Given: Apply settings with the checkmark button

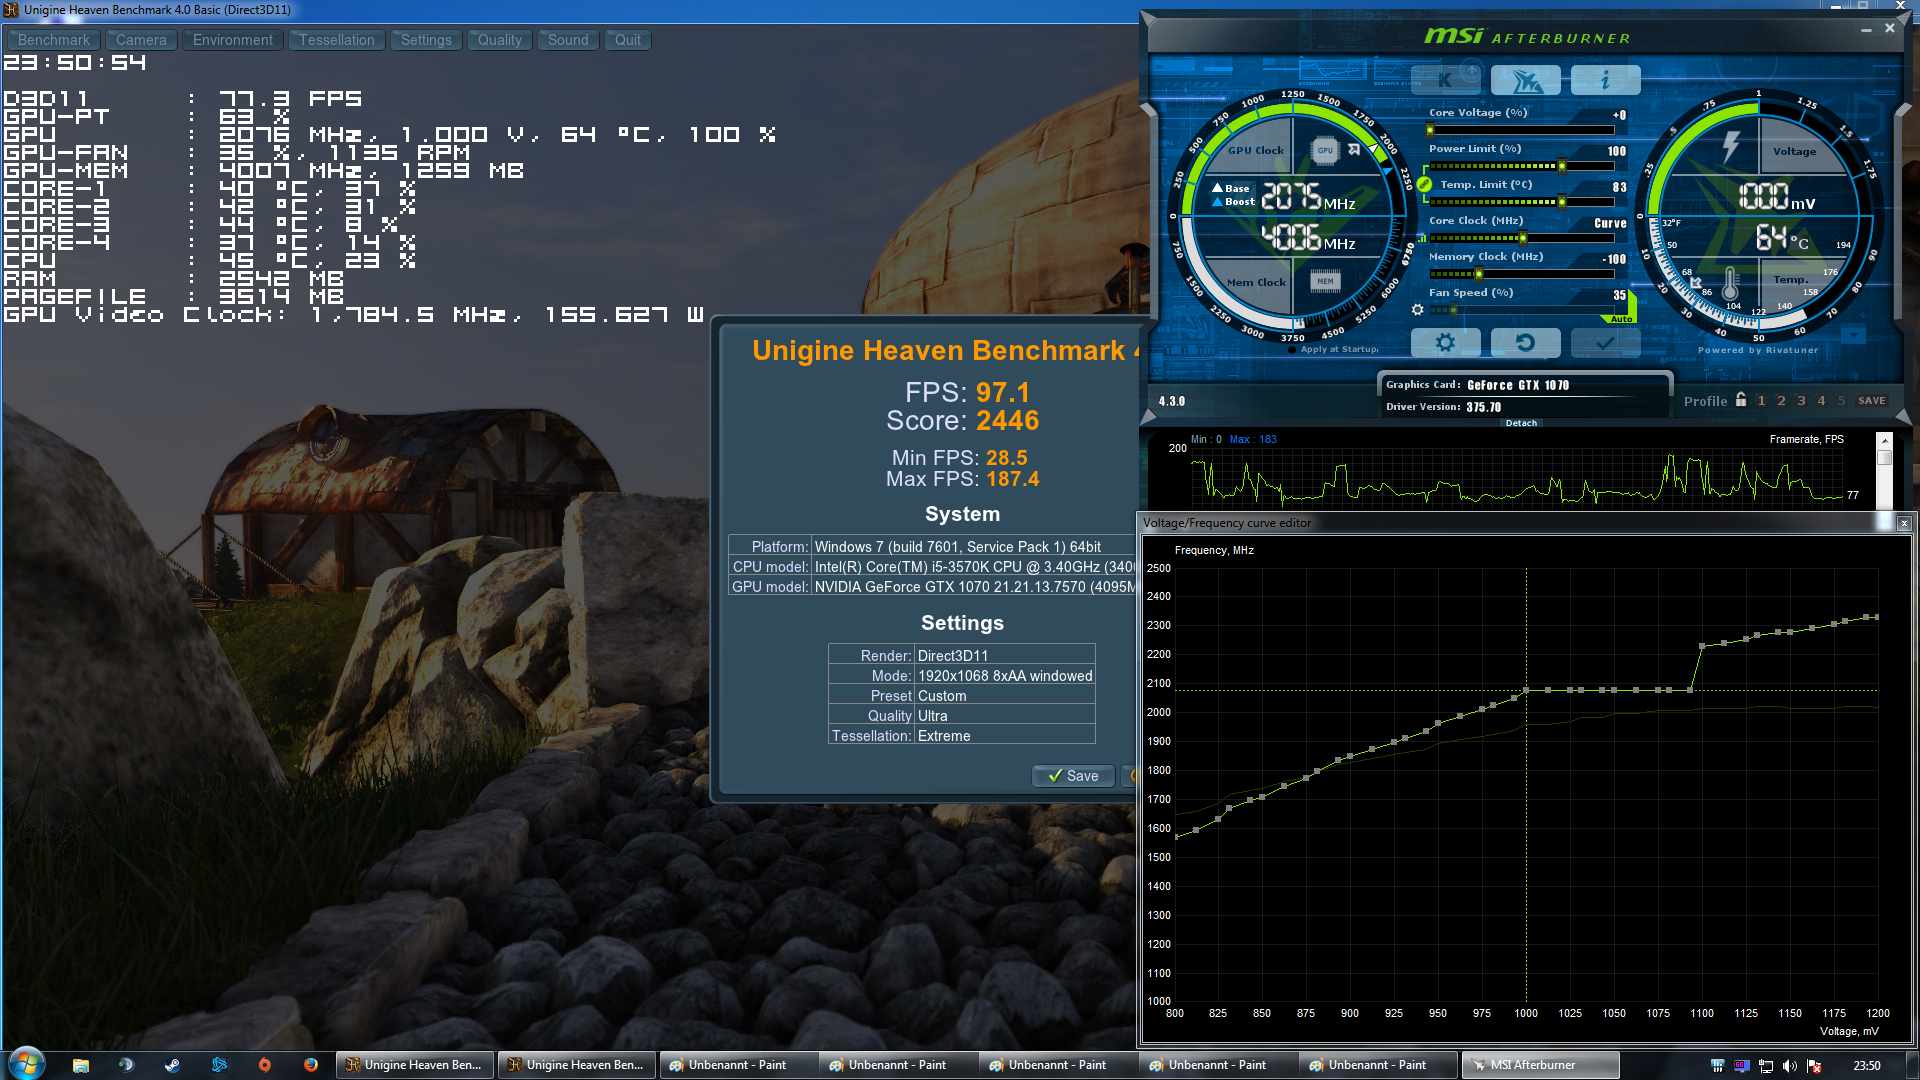Looking at the screenshot, I should click(x=1605, y=343).
